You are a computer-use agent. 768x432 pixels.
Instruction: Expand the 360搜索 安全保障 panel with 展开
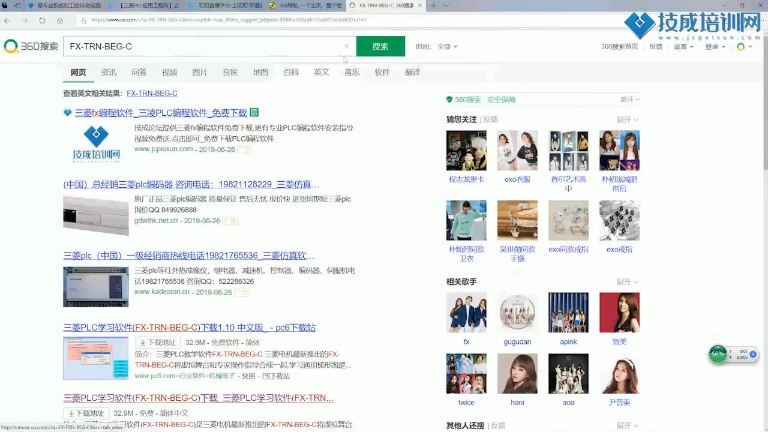click(x=630, y=99)
